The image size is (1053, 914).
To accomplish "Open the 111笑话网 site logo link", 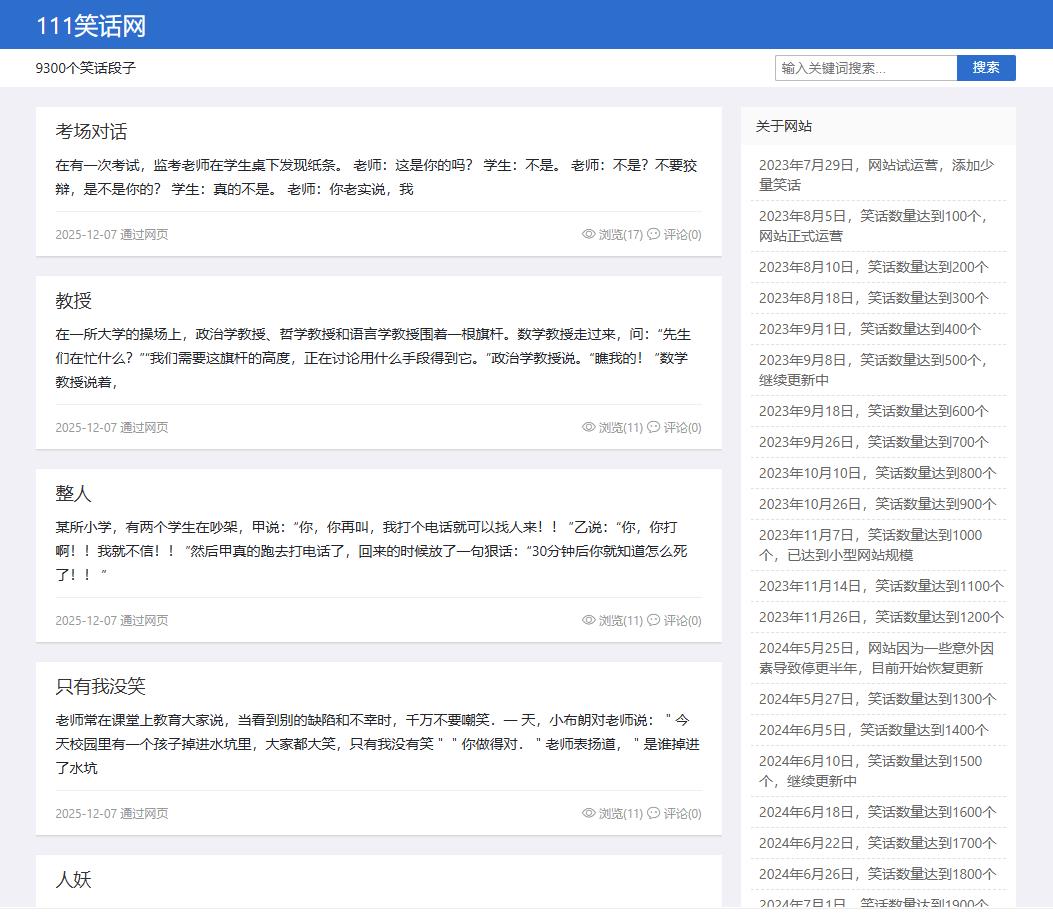I will pyautogui.click(x=91, y=26).
